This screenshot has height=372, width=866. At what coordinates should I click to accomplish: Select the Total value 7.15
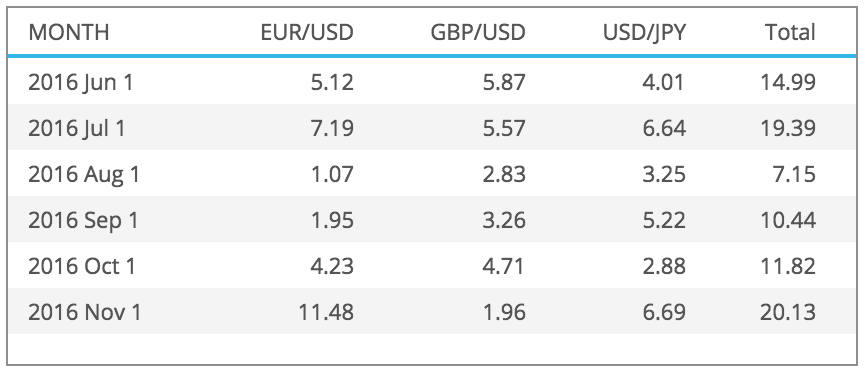pos(793,175)
